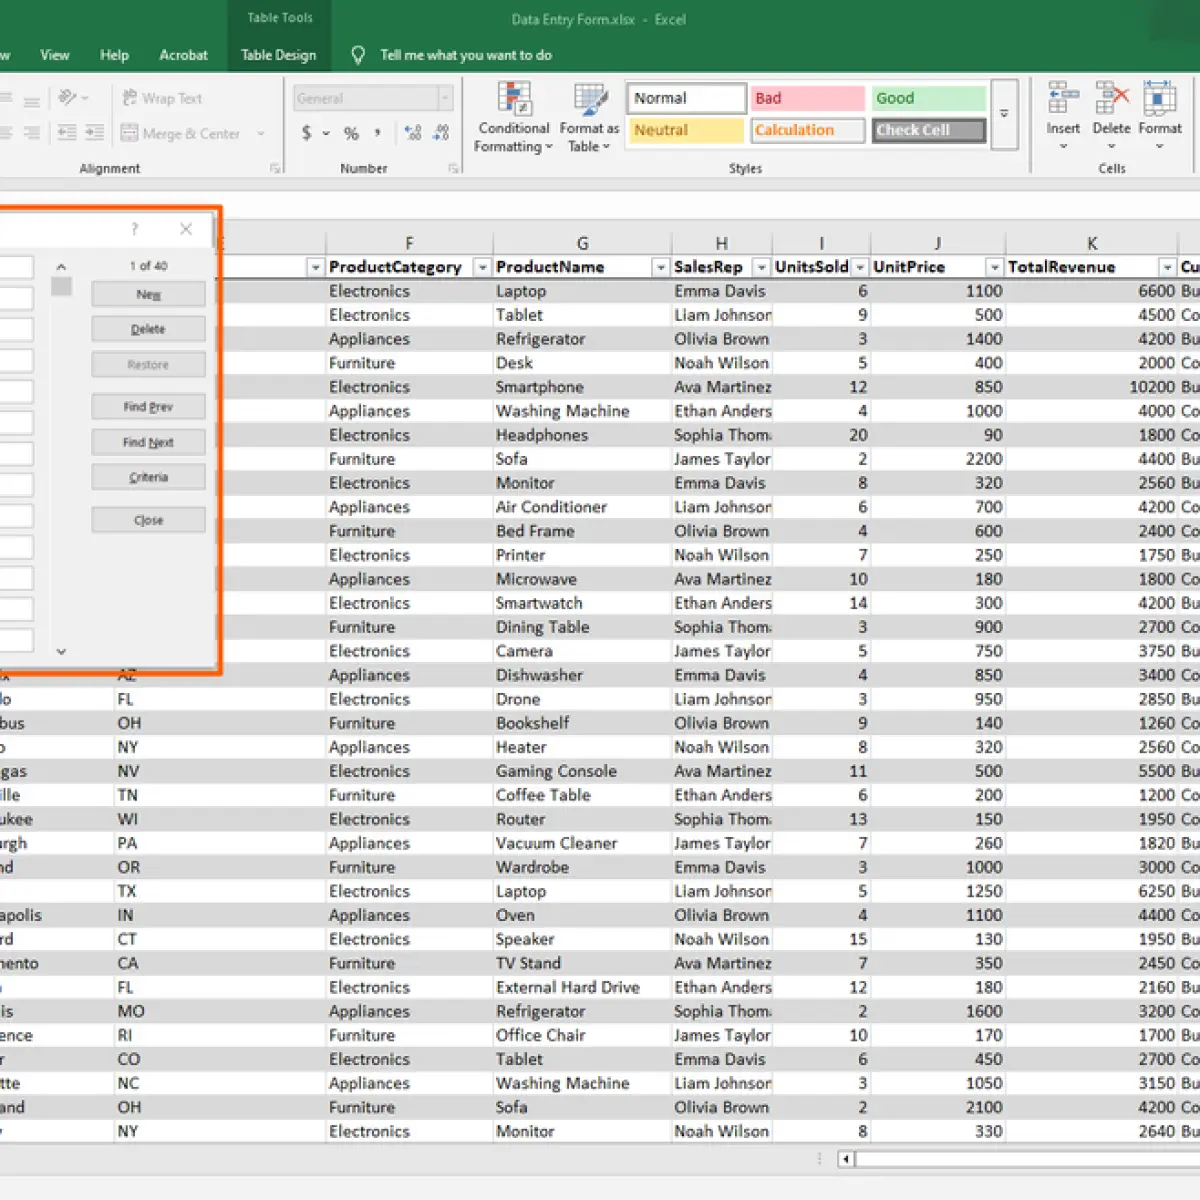
Task: Select the 10200 total revenue cell
Action: click(x=1092, y=387)
